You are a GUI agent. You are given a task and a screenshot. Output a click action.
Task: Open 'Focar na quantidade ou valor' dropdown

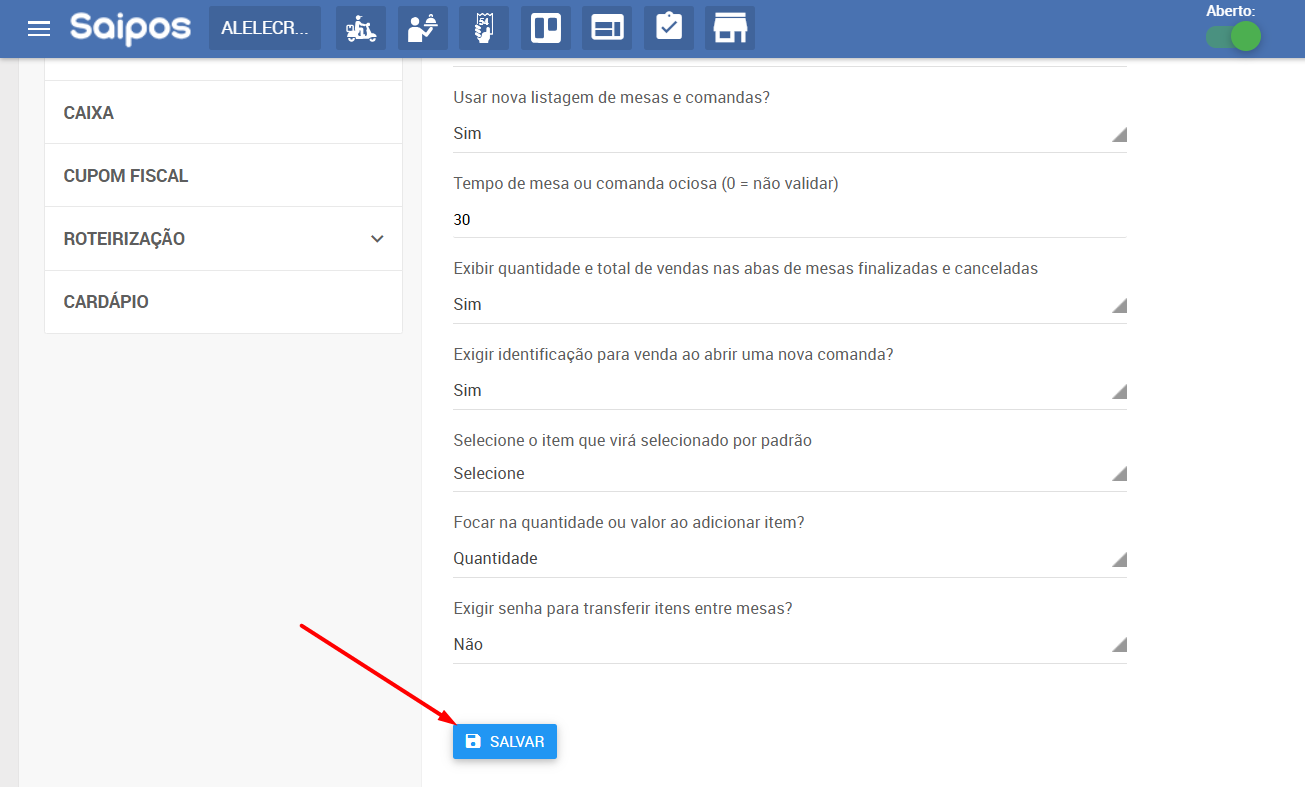789,559
